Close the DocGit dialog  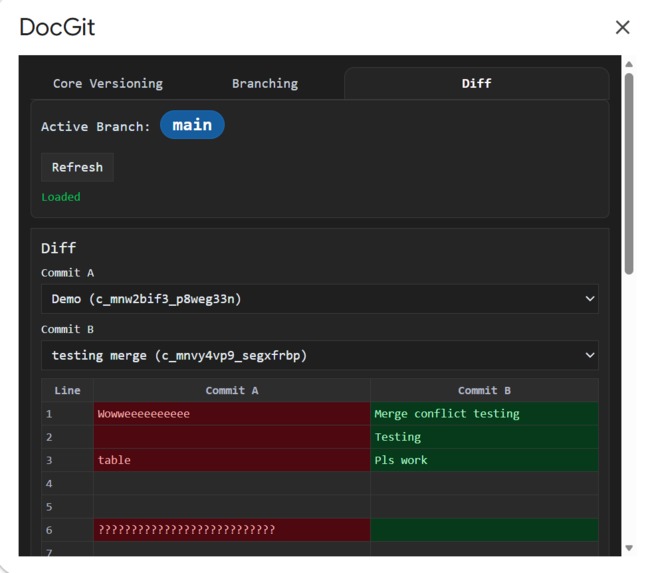click(622, 28)
